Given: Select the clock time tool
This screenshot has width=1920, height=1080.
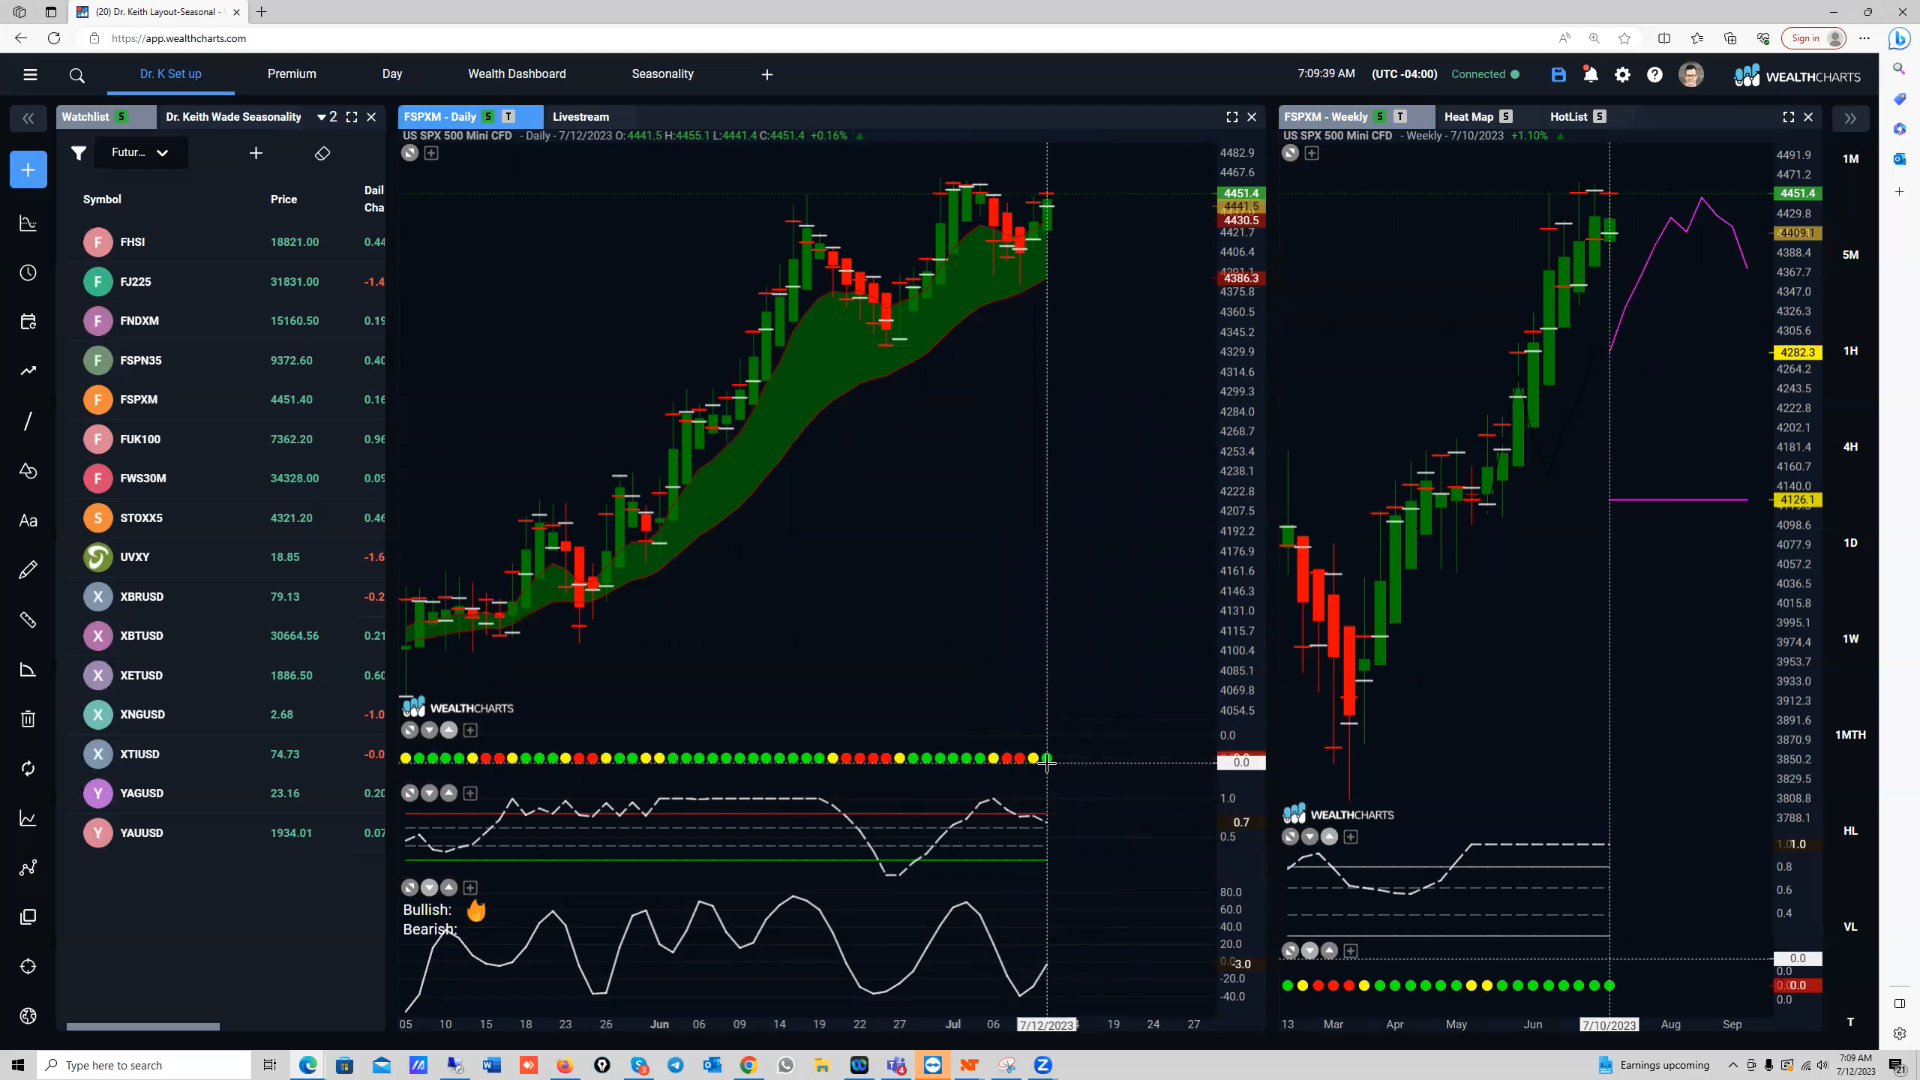Looking at the screenshot, I should click(x=28, y=273).
